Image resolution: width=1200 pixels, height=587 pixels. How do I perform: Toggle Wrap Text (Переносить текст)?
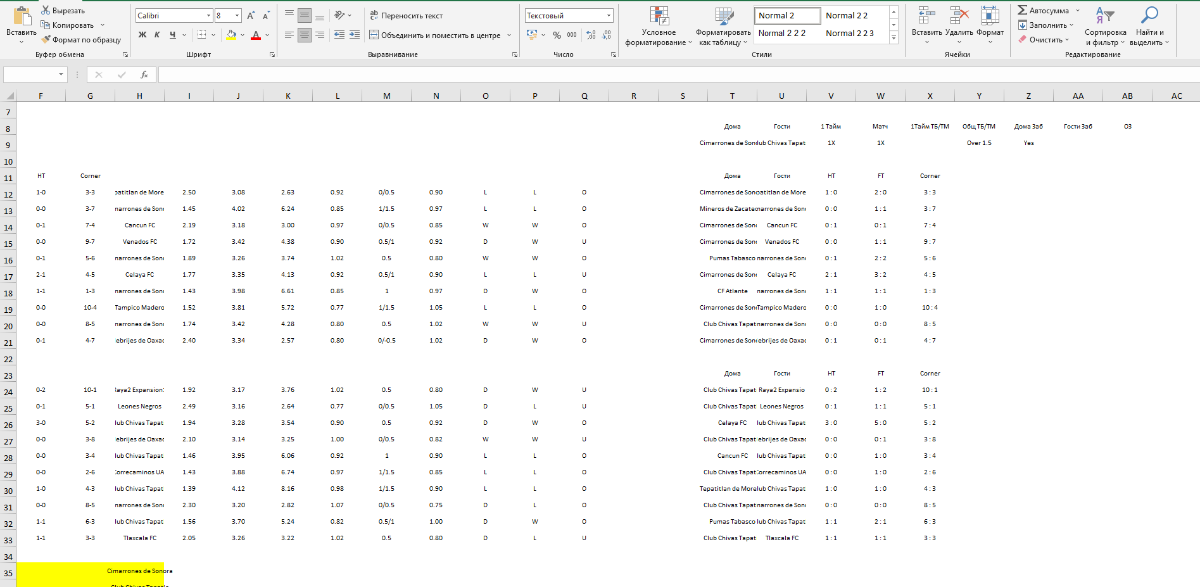pyautogui.click(x=406, y=16)
